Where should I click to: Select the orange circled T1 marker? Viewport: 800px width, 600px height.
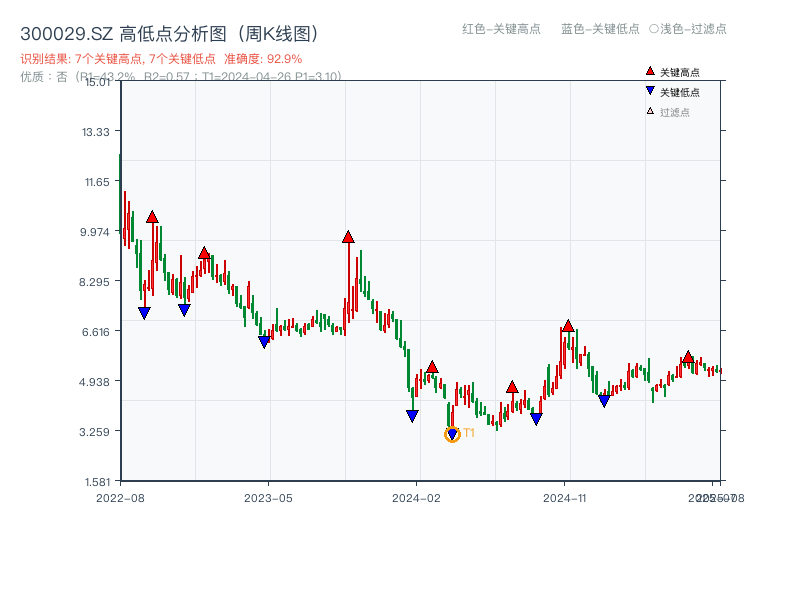[x=452, y=434]
